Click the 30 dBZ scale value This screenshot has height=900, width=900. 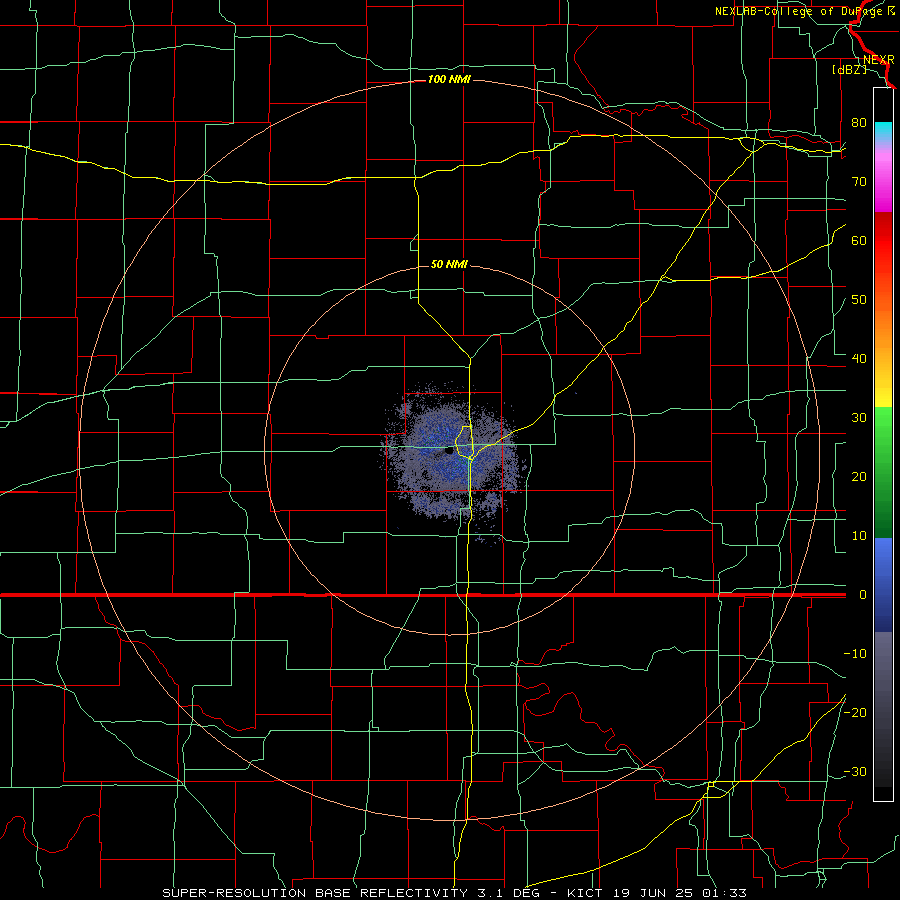coord(859,417)
